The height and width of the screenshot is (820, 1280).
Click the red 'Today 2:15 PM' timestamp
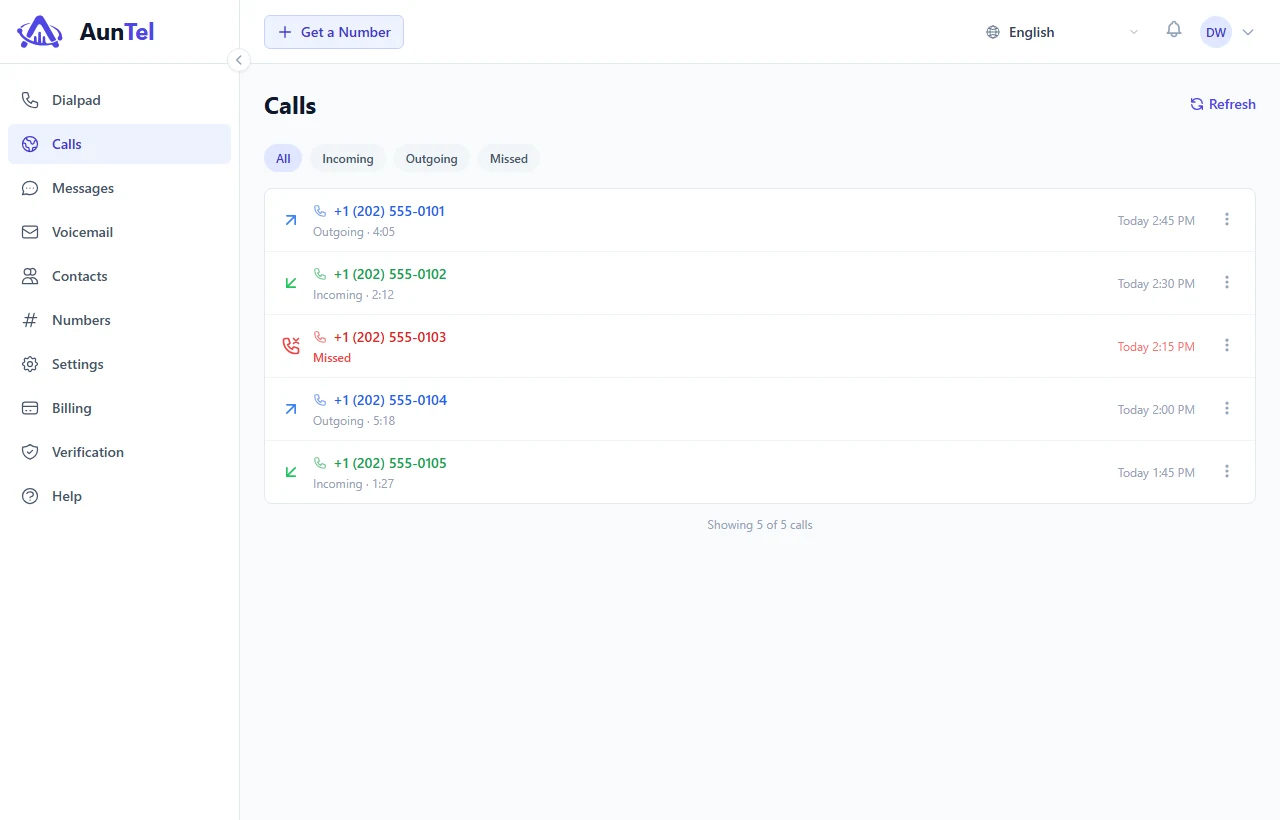[1156, 347]
